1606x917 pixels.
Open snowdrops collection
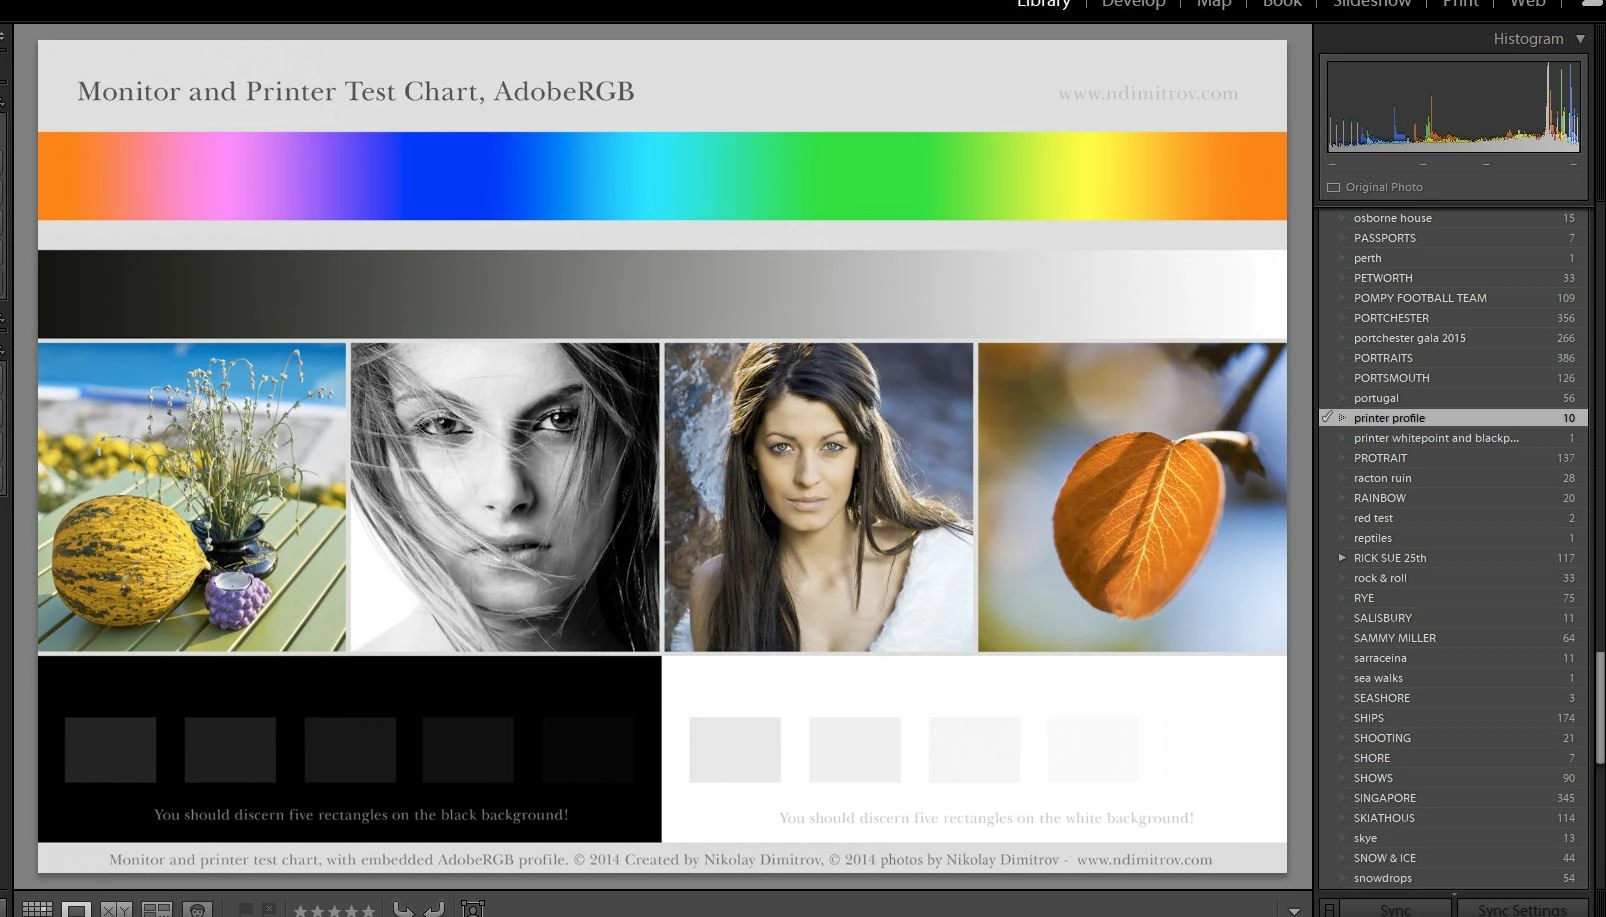point(1453,878)
